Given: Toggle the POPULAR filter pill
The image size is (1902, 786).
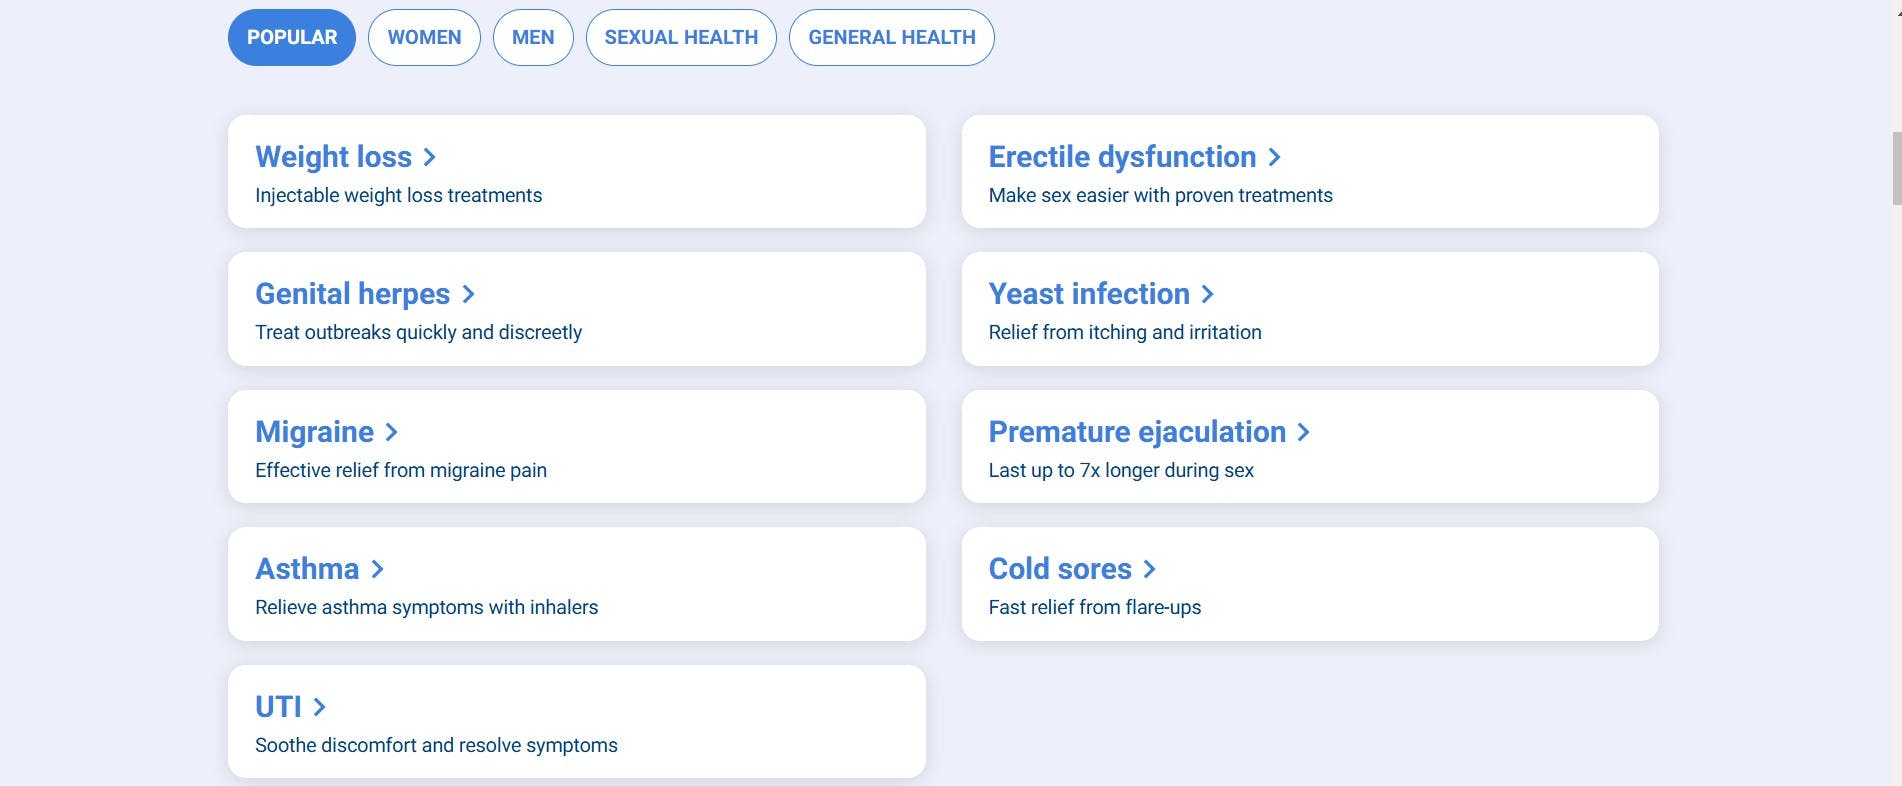Looking at the screenshot, I should 291,37.
